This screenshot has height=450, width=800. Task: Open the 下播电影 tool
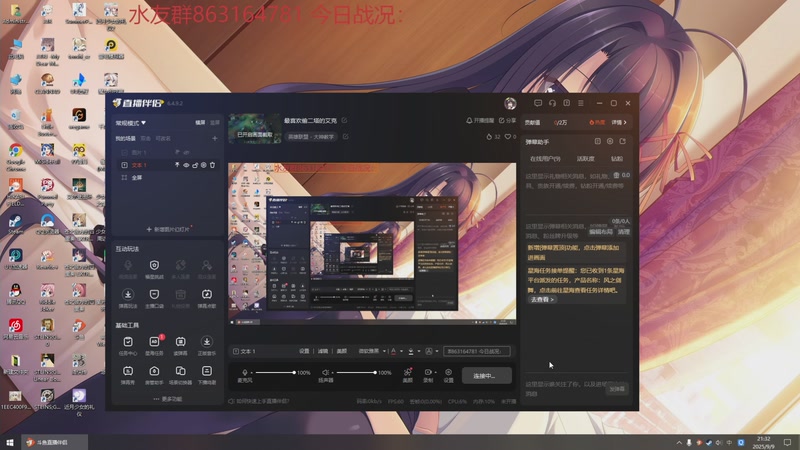coord(207,374)
